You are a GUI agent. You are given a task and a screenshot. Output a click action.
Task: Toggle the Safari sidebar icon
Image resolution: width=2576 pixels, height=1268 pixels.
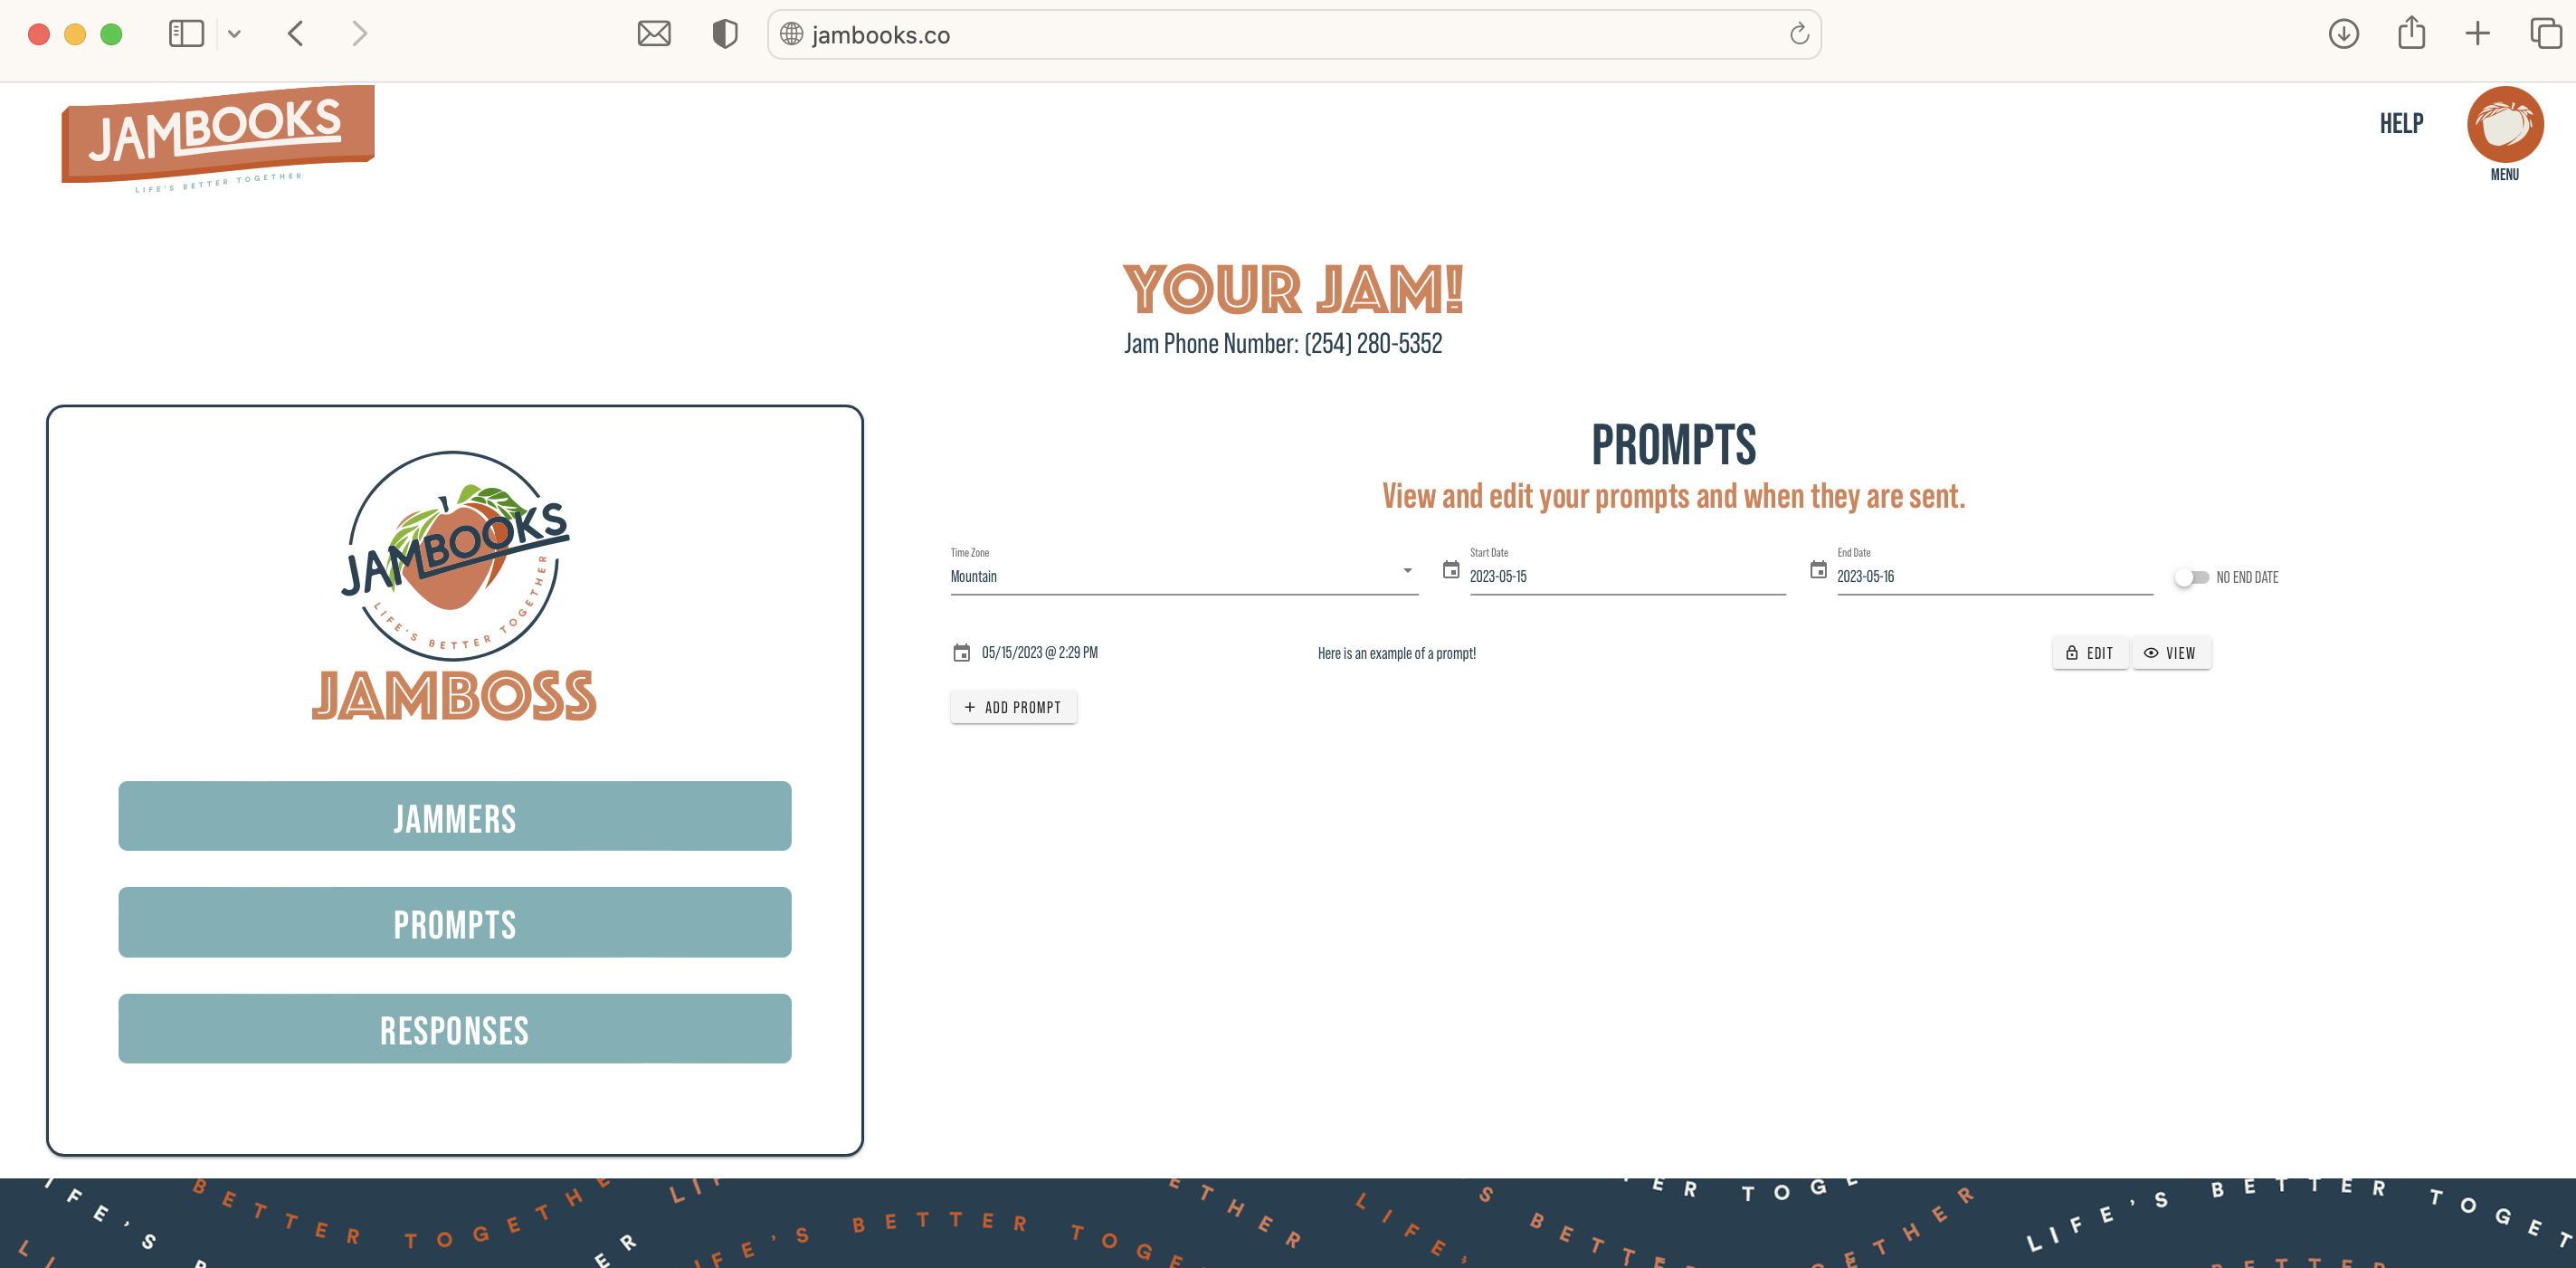[x=186, y=34]
